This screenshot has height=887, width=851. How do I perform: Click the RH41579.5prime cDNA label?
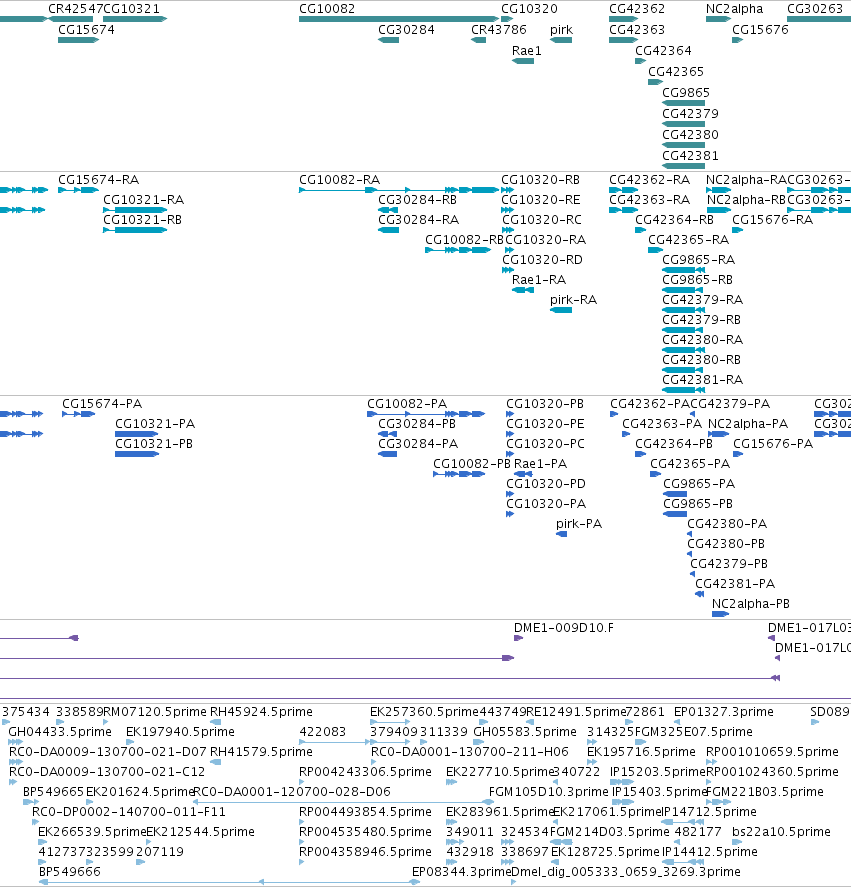pos(261,752)
